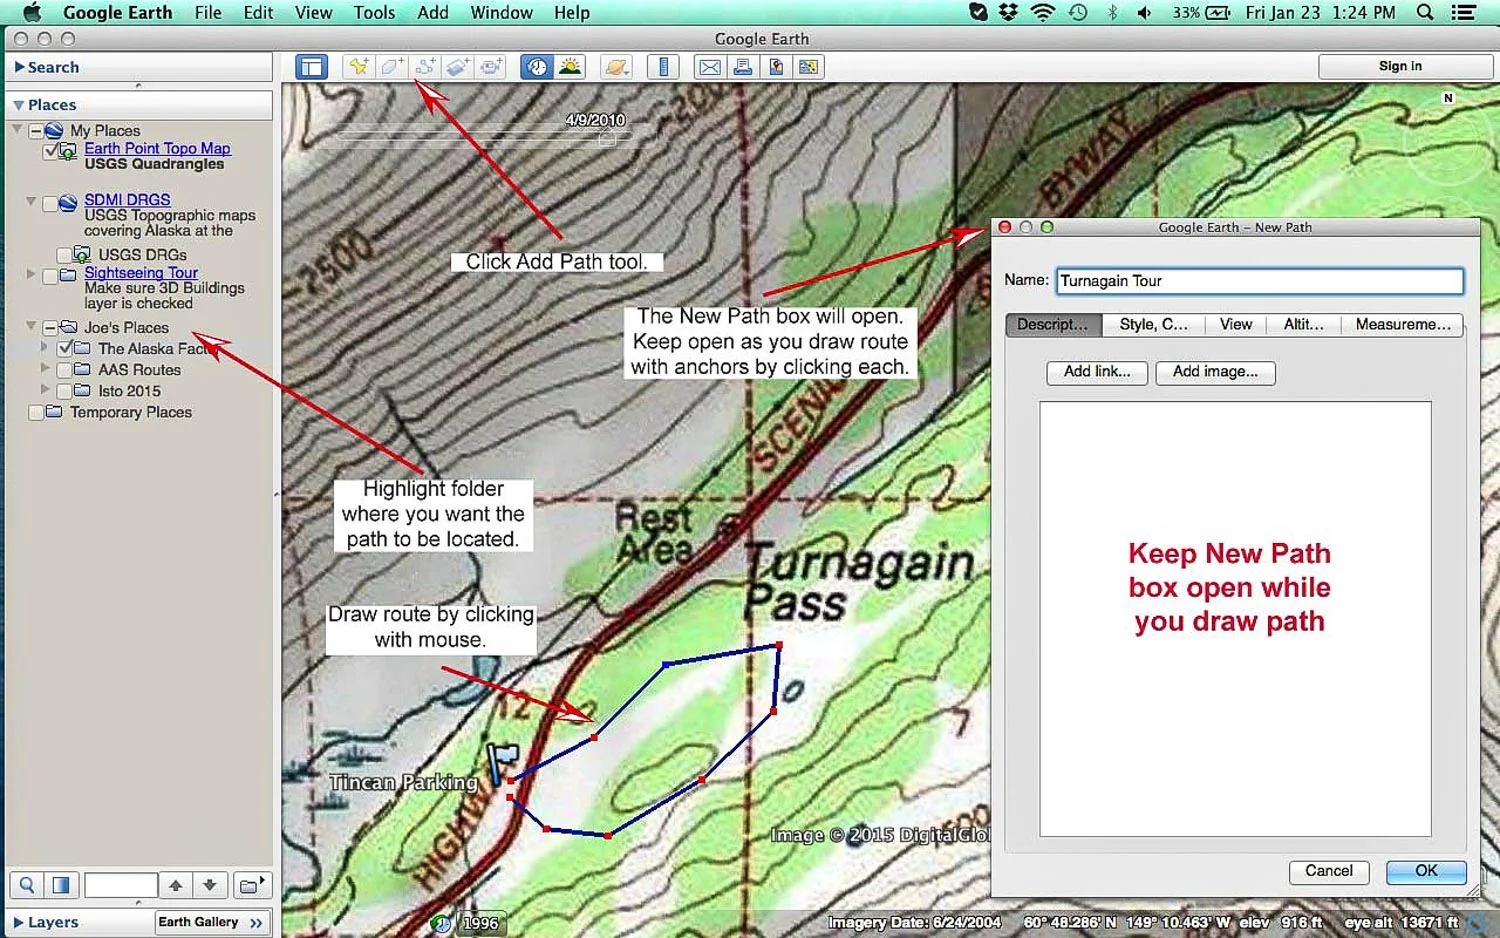The height and width of the screenshot is (938, 1500).
Task: Check the AAS Routes checkbox
Action: (64, 370)
